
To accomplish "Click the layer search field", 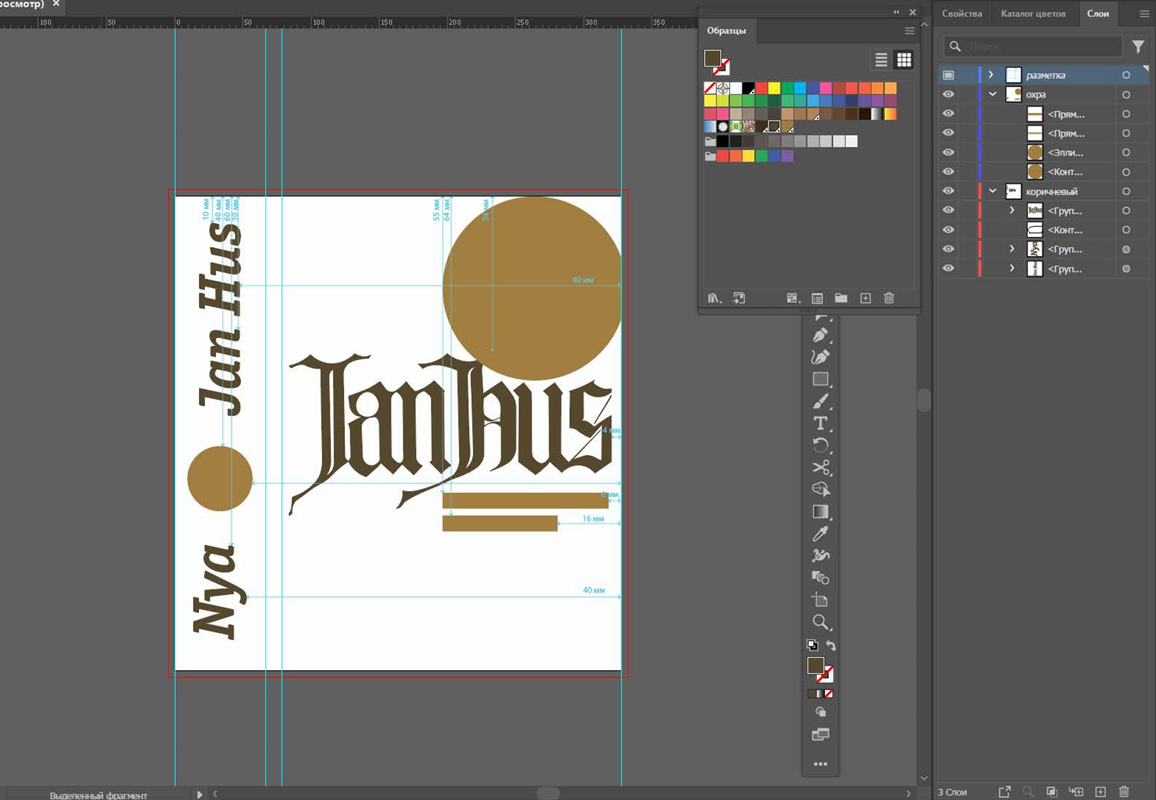I will click(x=1032, y=46).
